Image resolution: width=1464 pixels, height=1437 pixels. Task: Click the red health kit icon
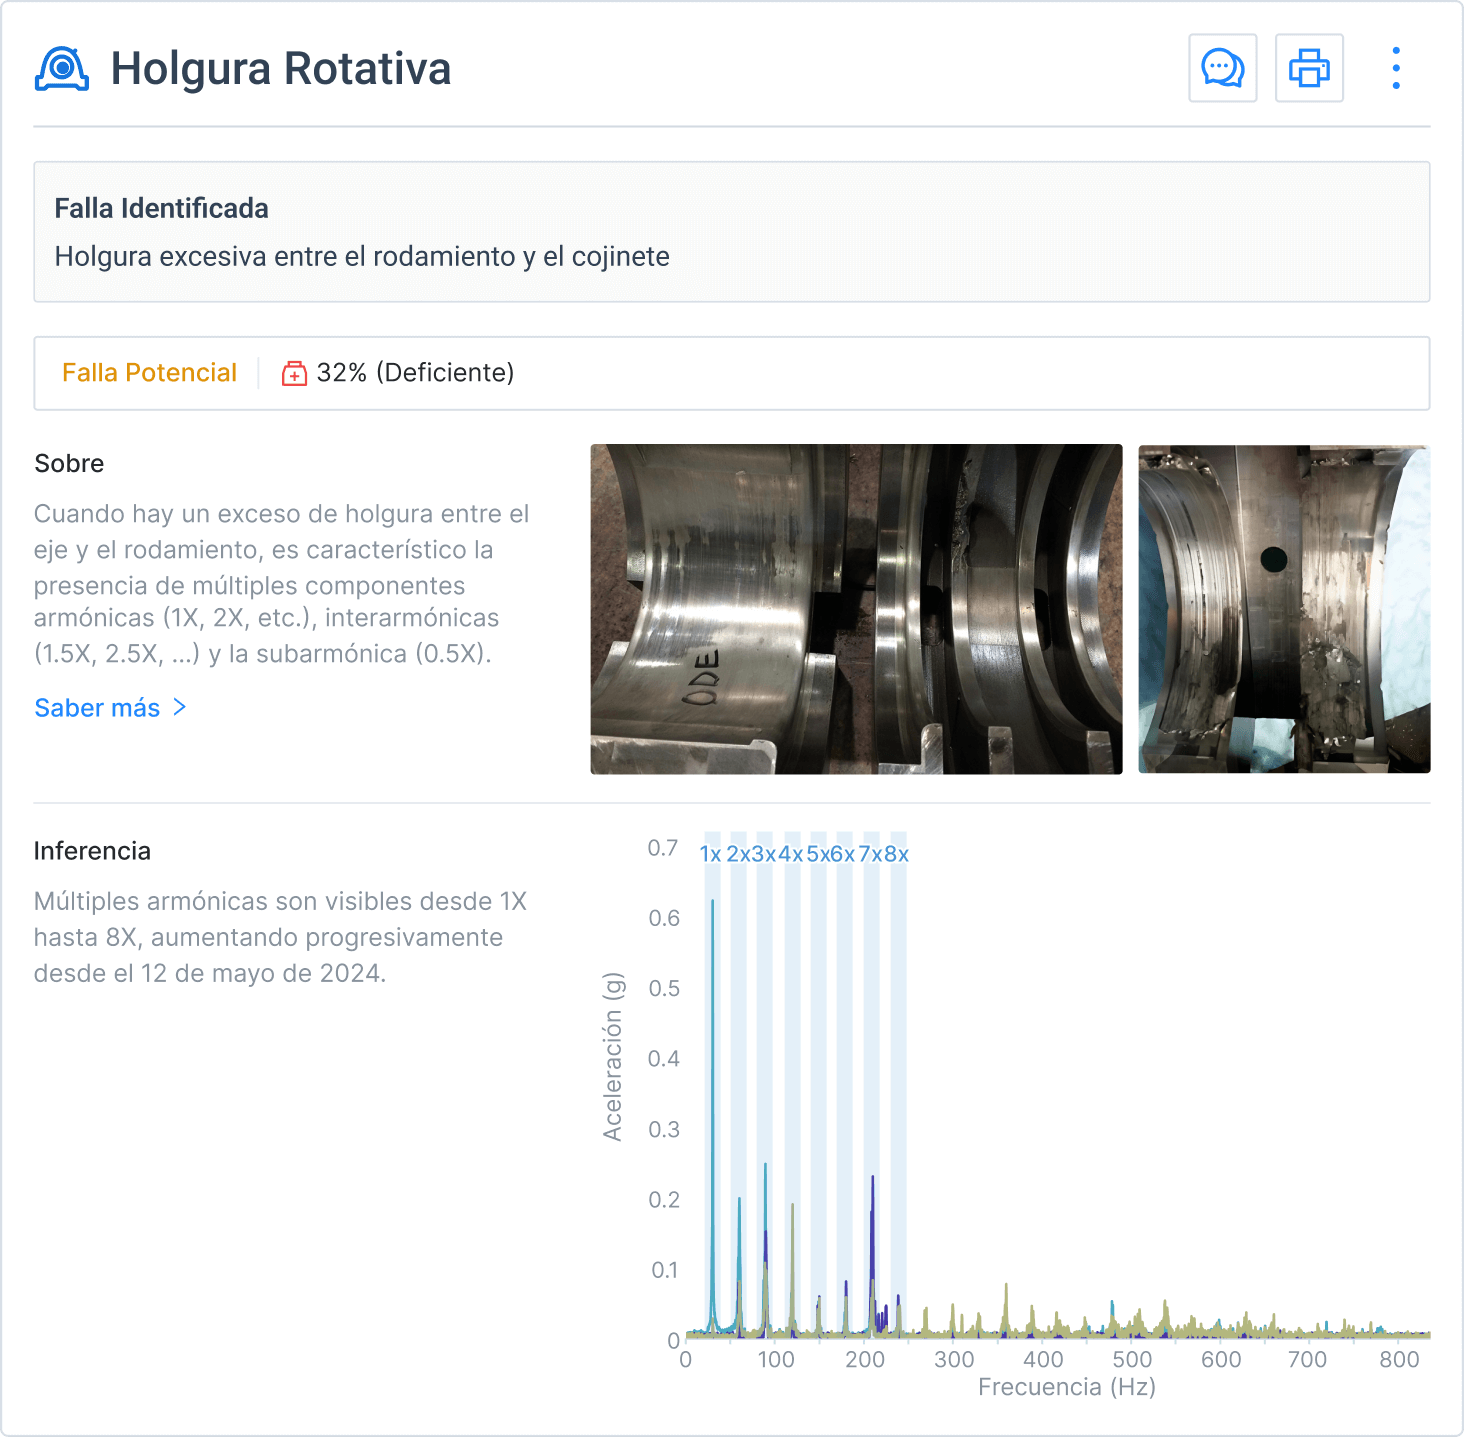(294, 373)
